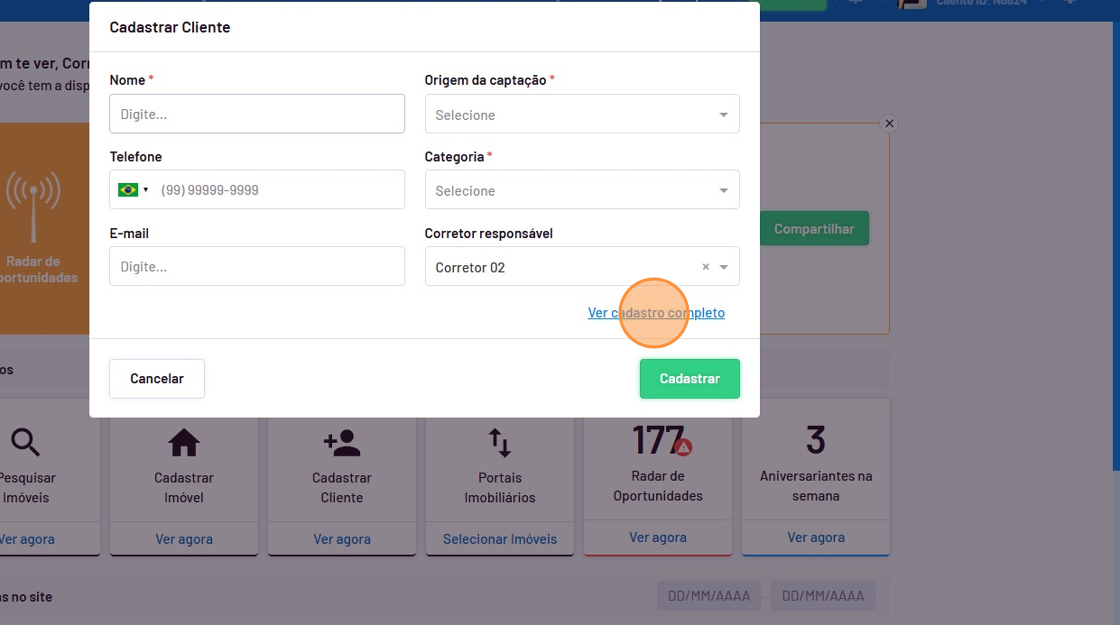Click the Compartilhar button
Image resolution: width=1120 pixels, height=625 pixels.
coord(814,229)
